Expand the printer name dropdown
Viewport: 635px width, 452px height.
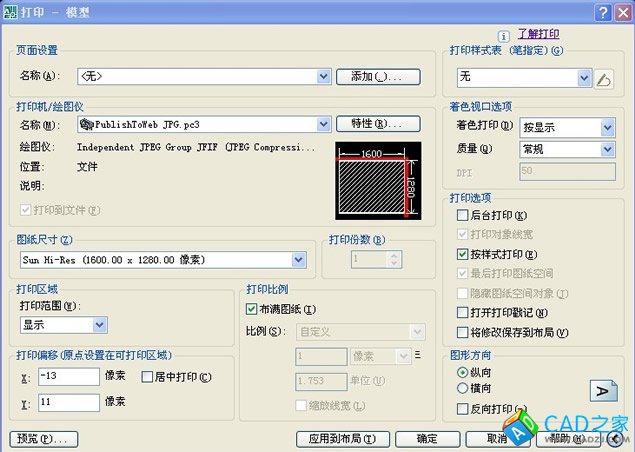point(323,125)
